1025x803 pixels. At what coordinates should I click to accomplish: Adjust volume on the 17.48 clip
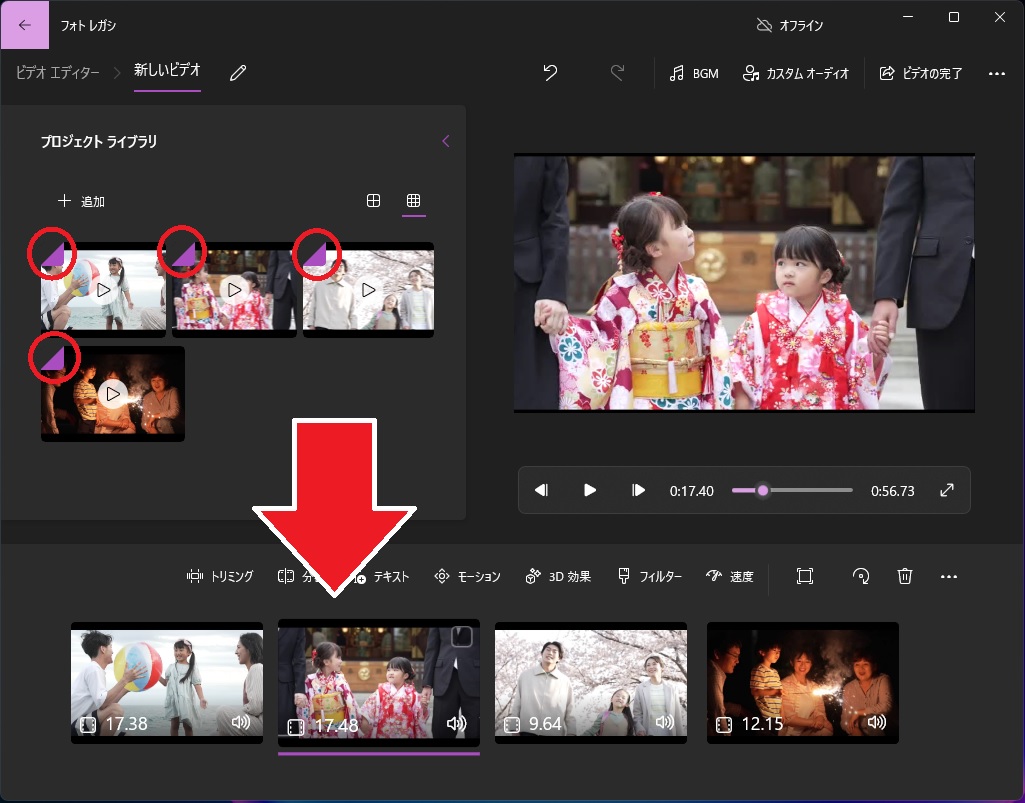click(456, 723)
